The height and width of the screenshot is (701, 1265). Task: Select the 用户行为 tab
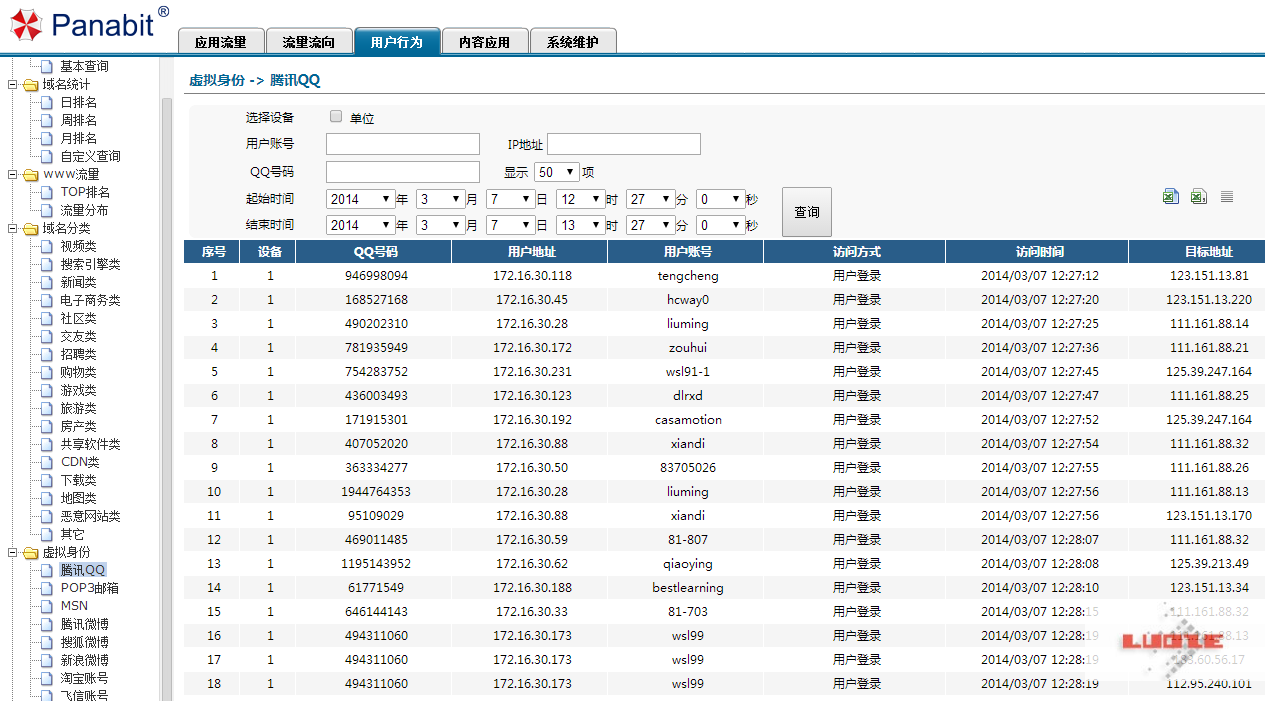pyautogui.click(x=397, y=41)
